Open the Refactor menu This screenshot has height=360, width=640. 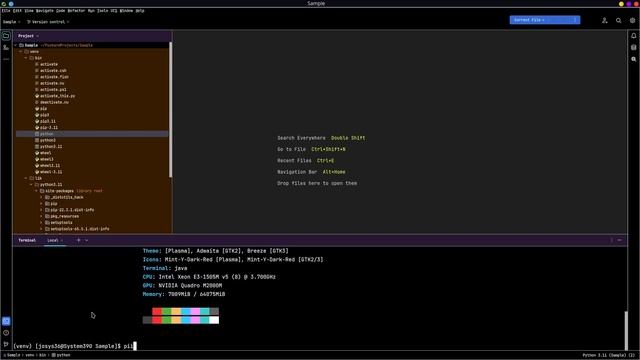click(x=76, y=11)
